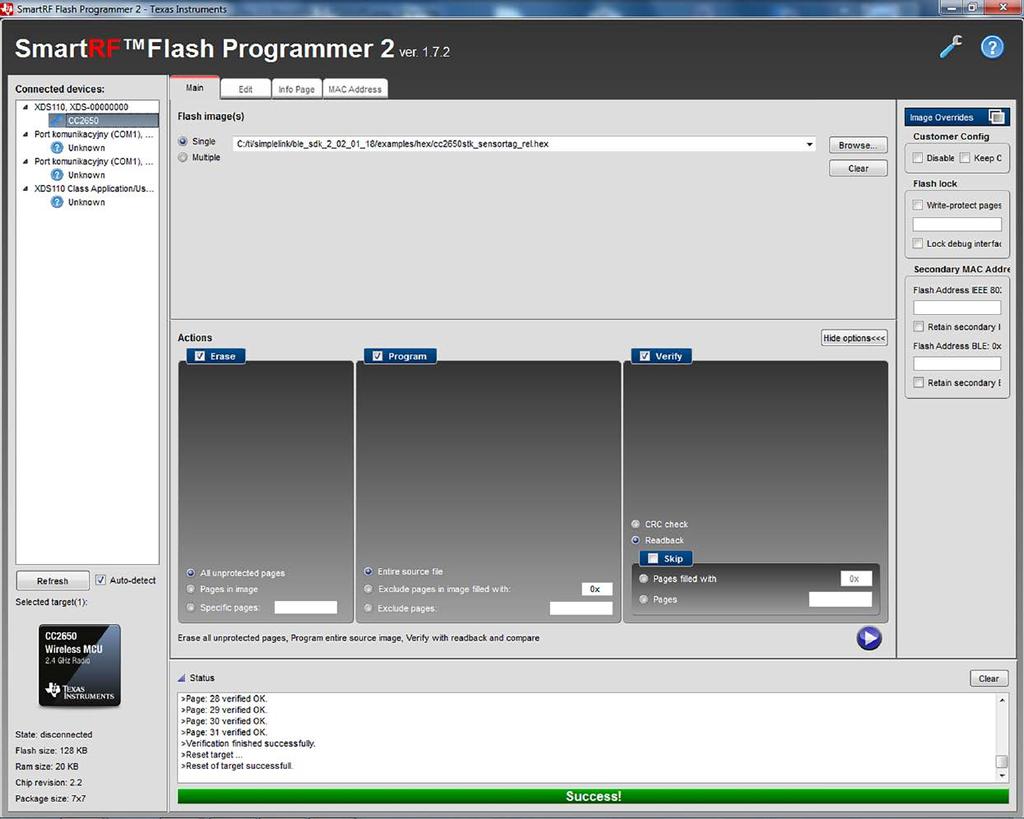Check the Disable customer config checkbox
The height and width of the screenshot is (819, 1024).
(x=918, y=158)
